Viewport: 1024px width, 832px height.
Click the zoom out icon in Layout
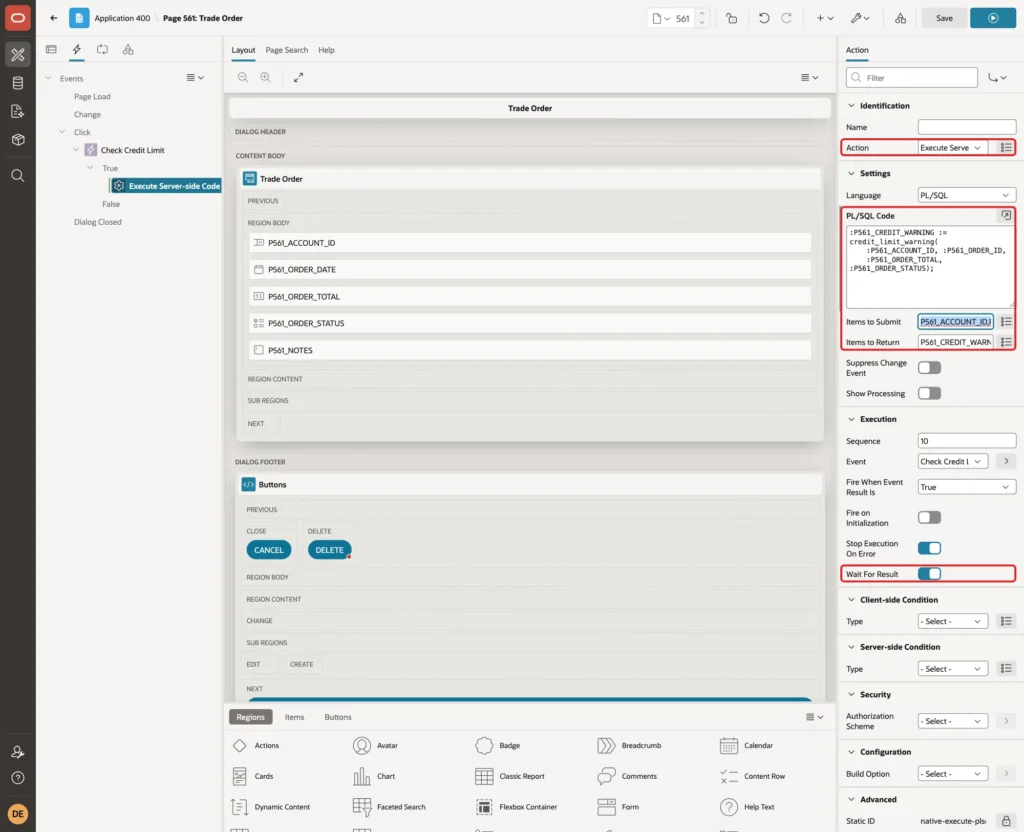(x=243, y=77)
